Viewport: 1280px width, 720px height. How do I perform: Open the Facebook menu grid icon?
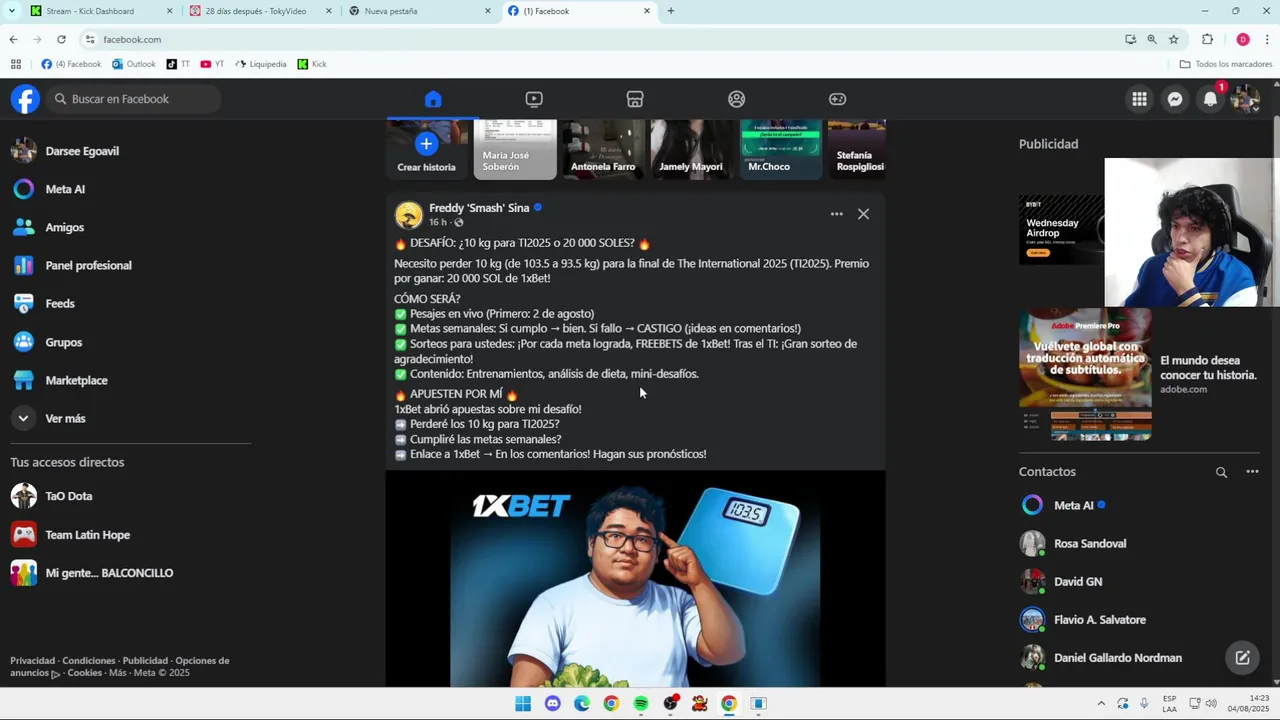tap(1139, 99)
